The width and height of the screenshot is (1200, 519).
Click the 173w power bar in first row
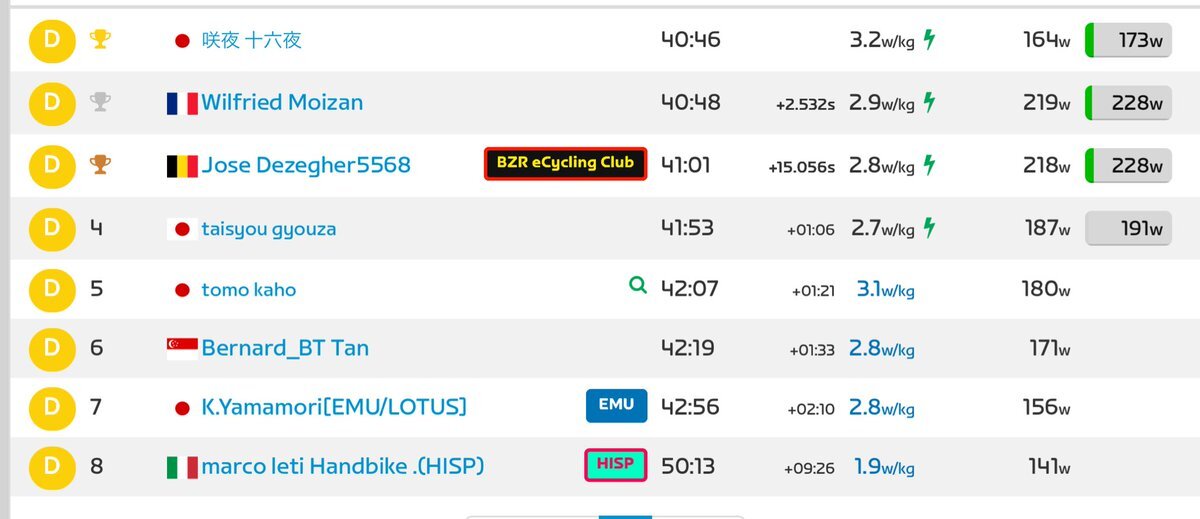(1129, 41)
